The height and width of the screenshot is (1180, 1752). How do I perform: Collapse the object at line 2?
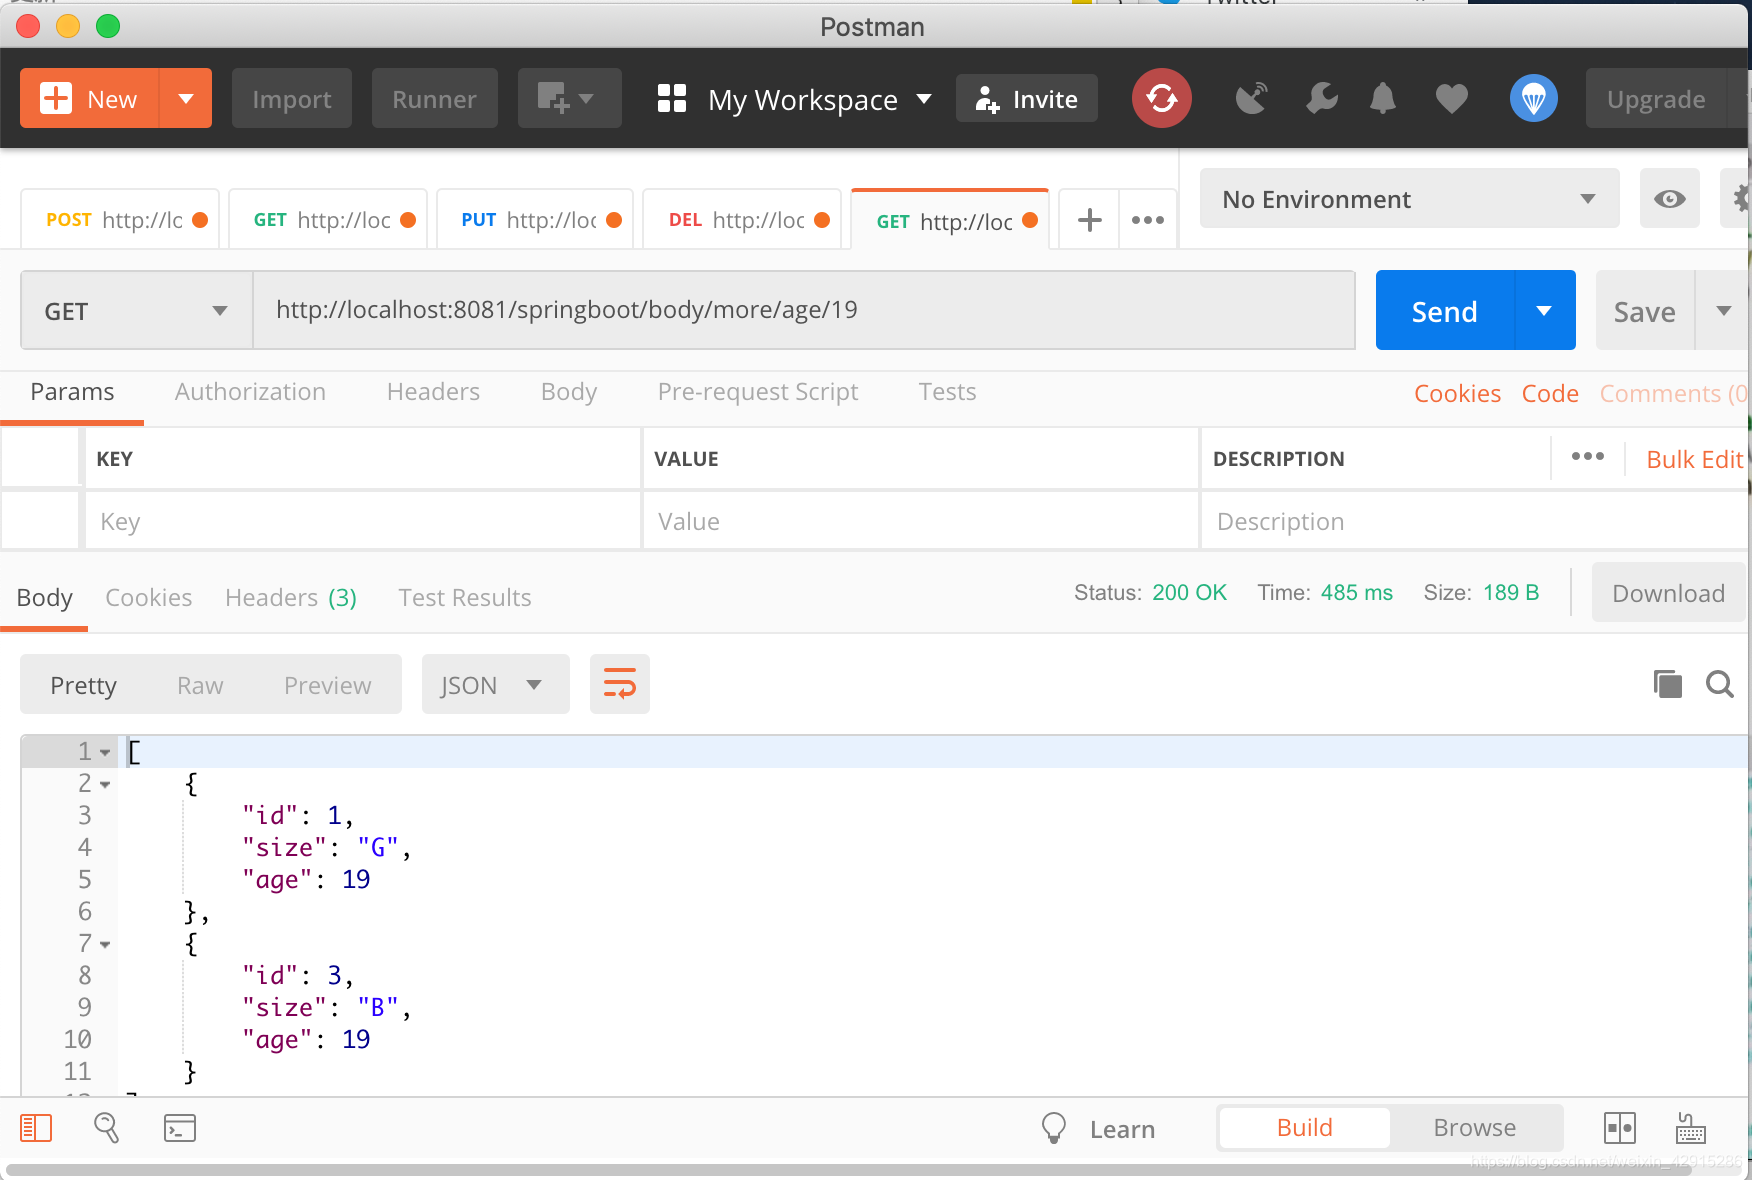pyautogui.click(x=105, y=784)
